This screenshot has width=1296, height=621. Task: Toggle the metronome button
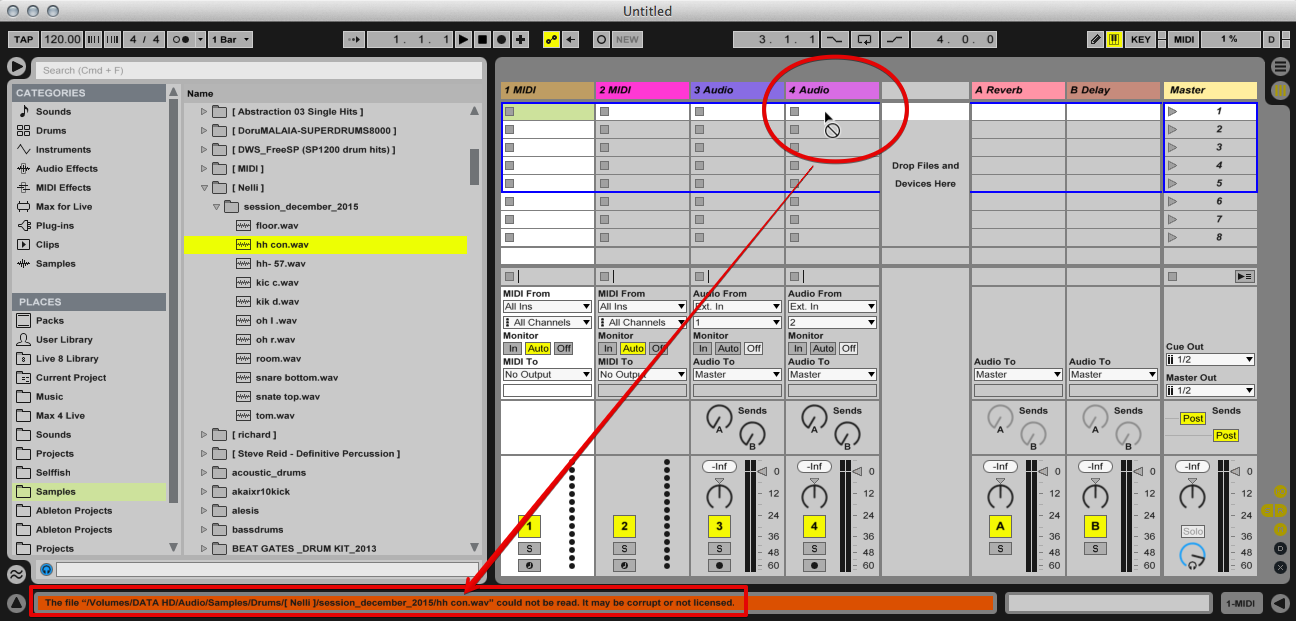coord(181,40)
